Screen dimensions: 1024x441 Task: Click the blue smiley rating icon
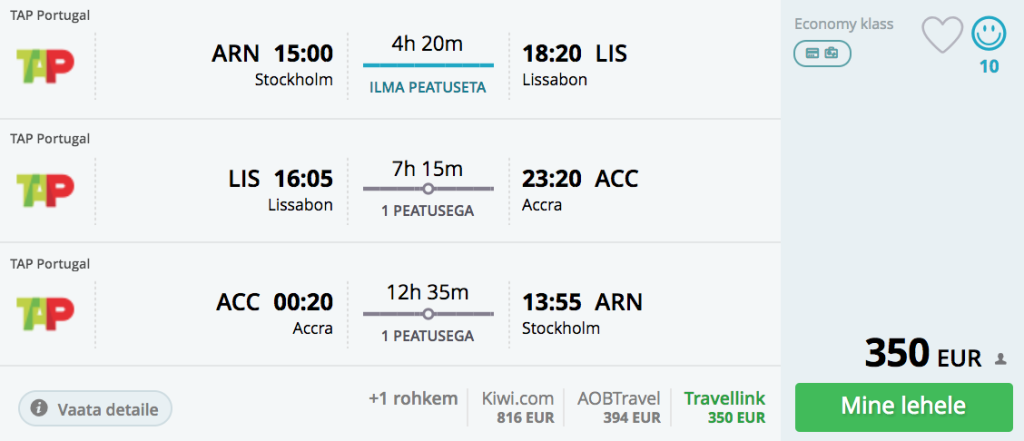coord(989,35)
